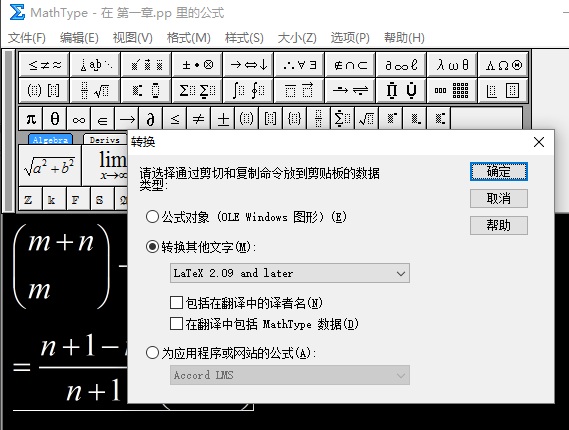
Task: Insert the square root template from small bar
Action: (366, 119)
